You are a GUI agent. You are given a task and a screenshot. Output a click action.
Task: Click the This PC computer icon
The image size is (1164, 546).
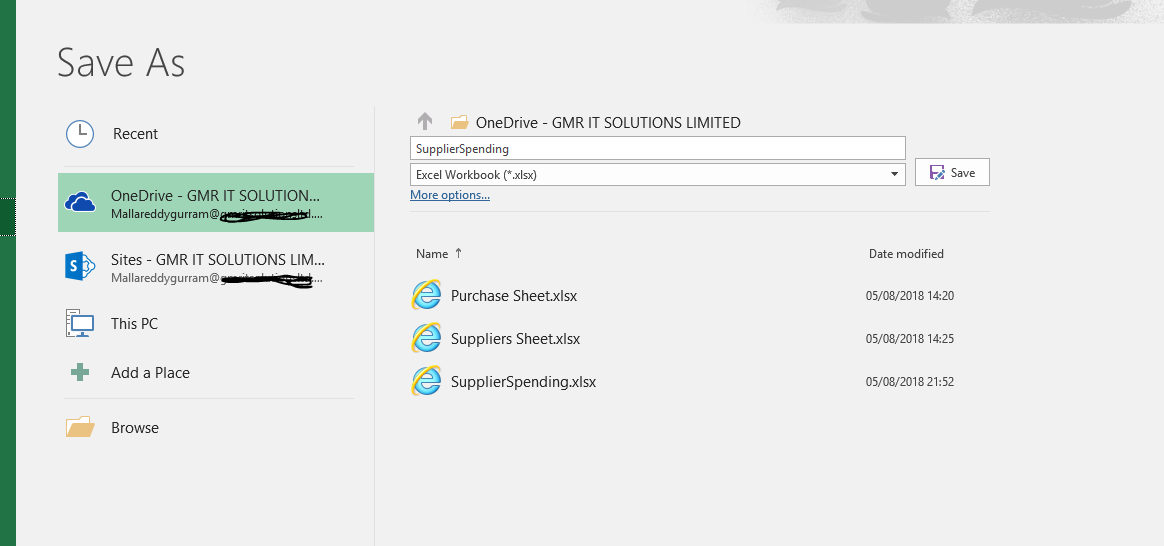click(x=80, y=323)
